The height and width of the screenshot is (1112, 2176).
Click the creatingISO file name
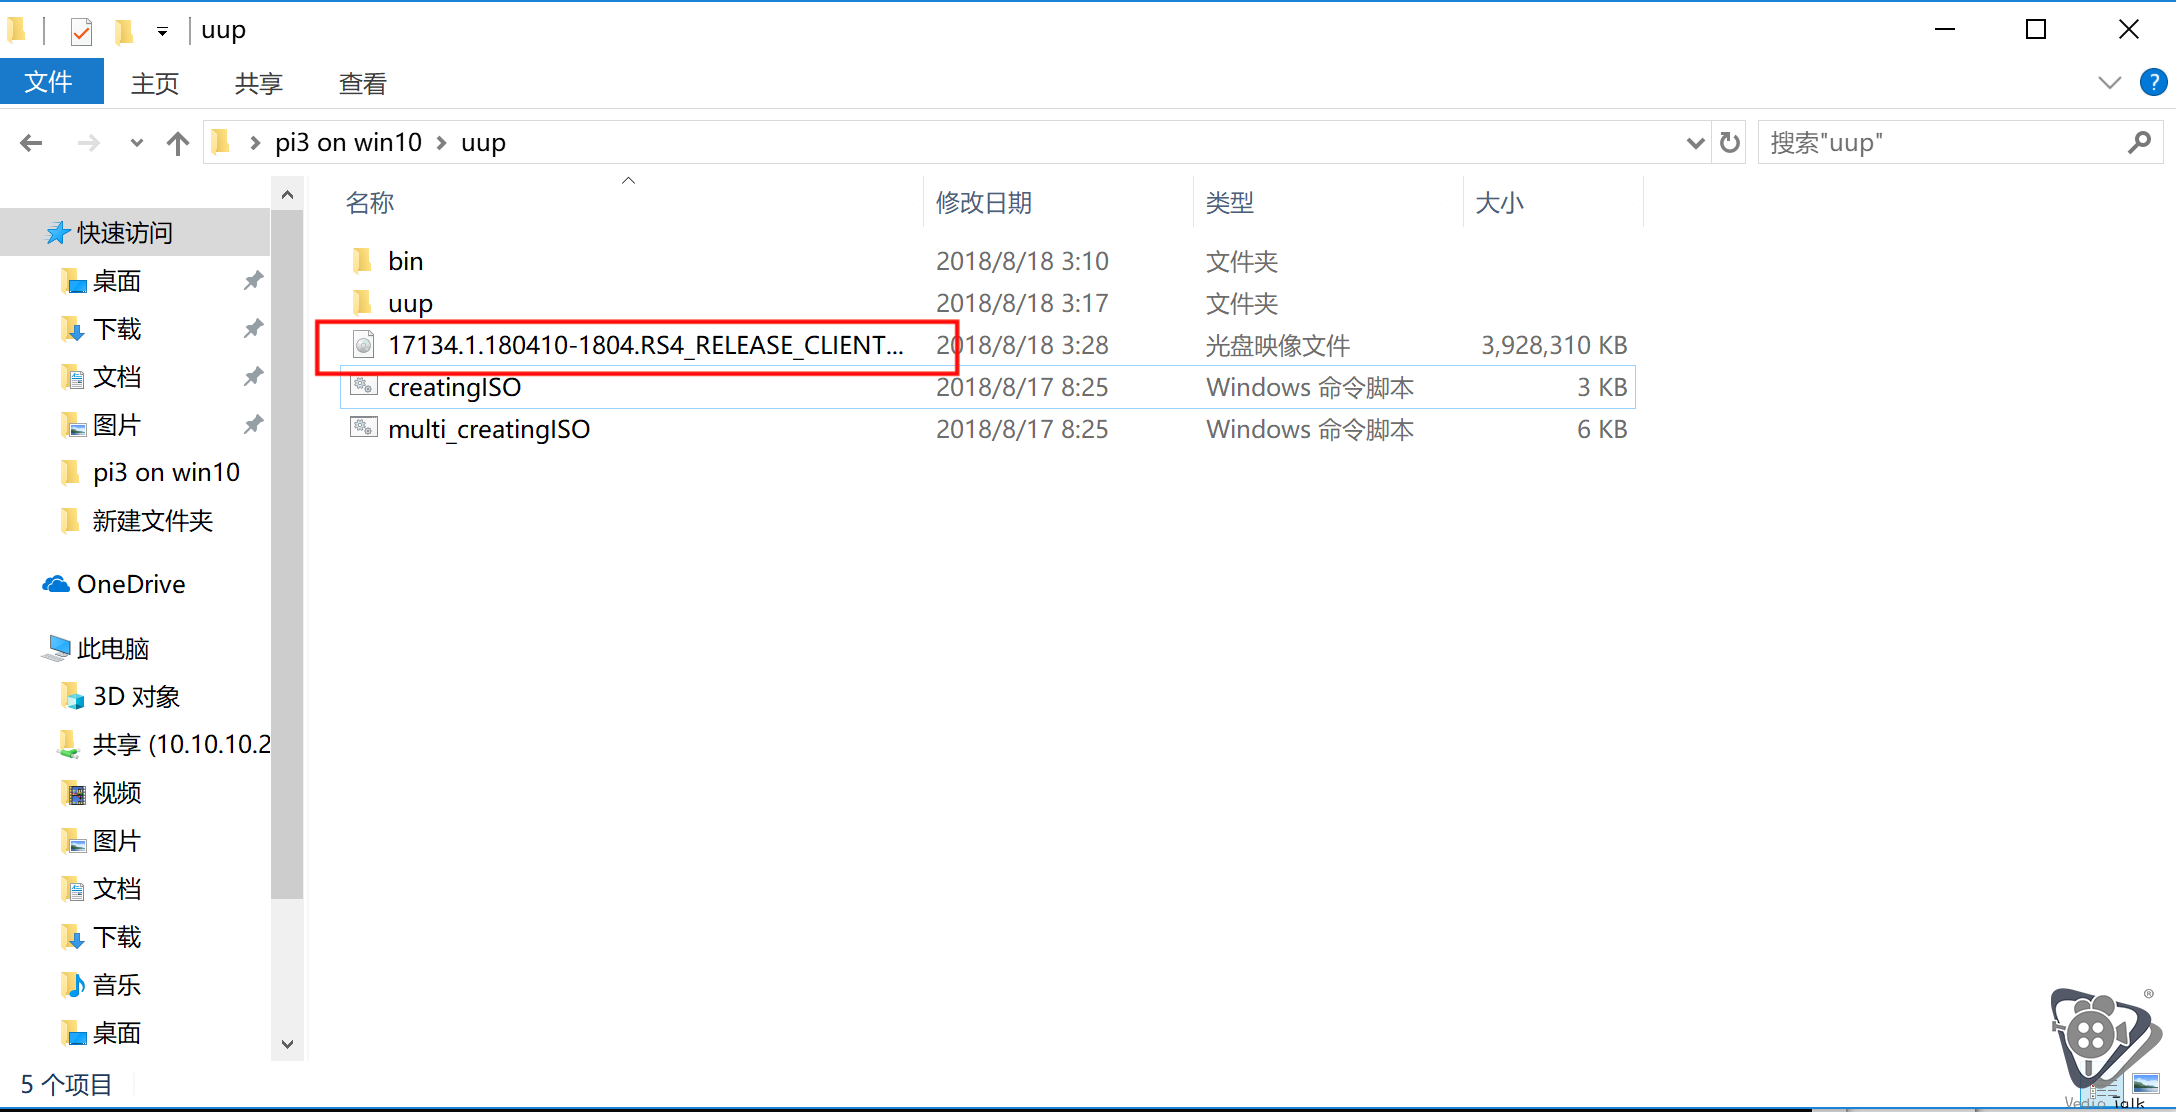tap(455, 387)
